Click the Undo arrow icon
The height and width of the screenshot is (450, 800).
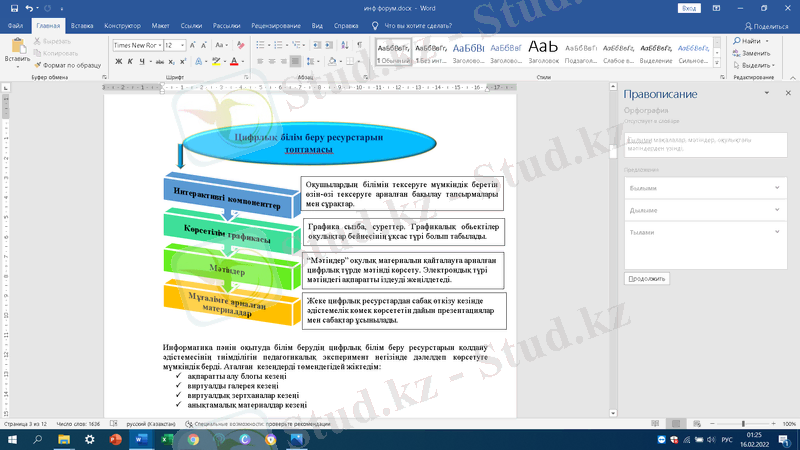point(29,8)
